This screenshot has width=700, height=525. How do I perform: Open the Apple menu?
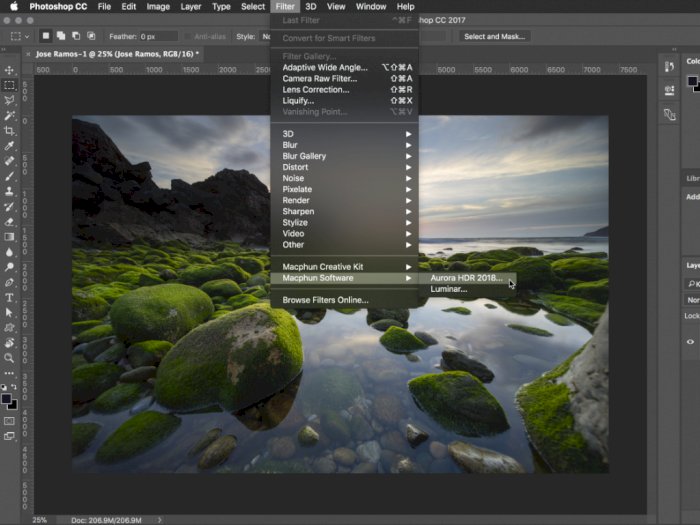pos(14,6)
